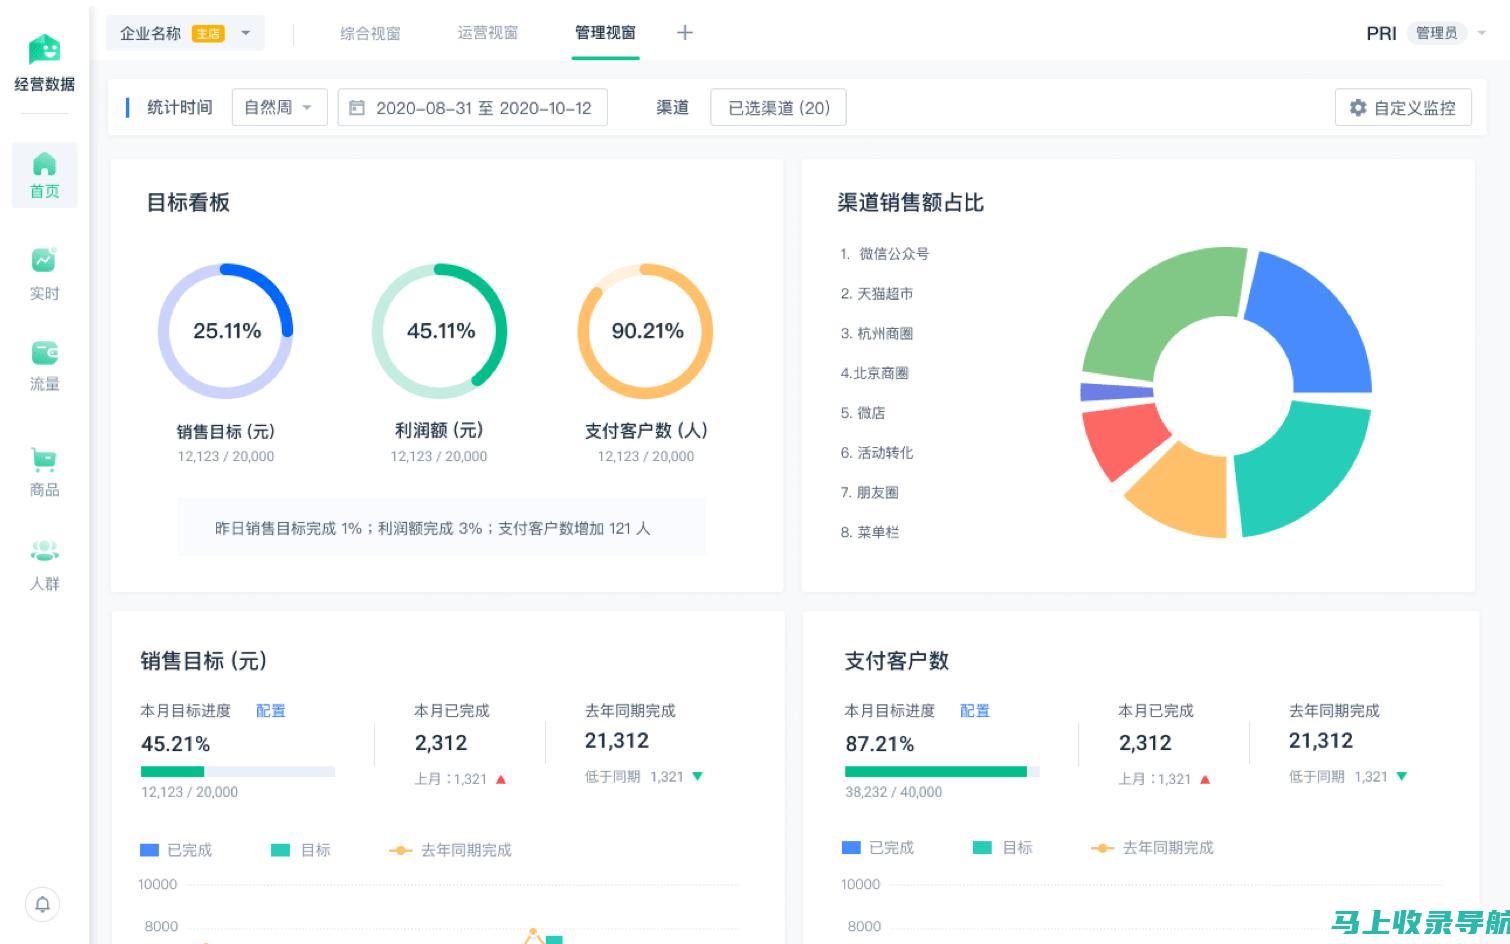This screenshot has height=944, width=1510.
Task: Click the notification bell icon
Action: pyautogui.click(x=42, y=905)
